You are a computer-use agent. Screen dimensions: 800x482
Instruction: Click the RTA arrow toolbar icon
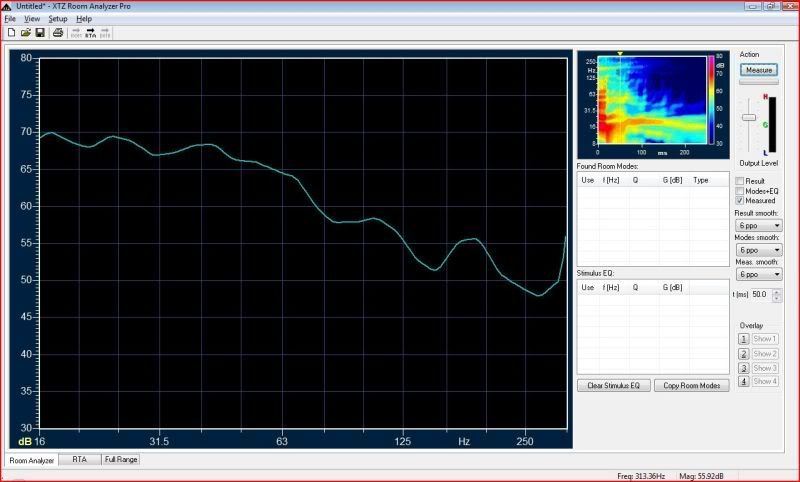coord(90,32)
